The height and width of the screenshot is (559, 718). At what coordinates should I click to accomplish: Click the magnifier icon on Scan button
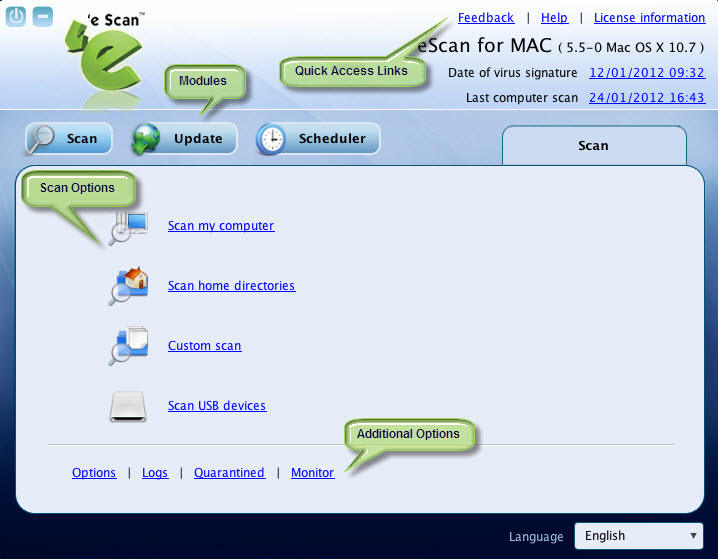tap(41, 139)
